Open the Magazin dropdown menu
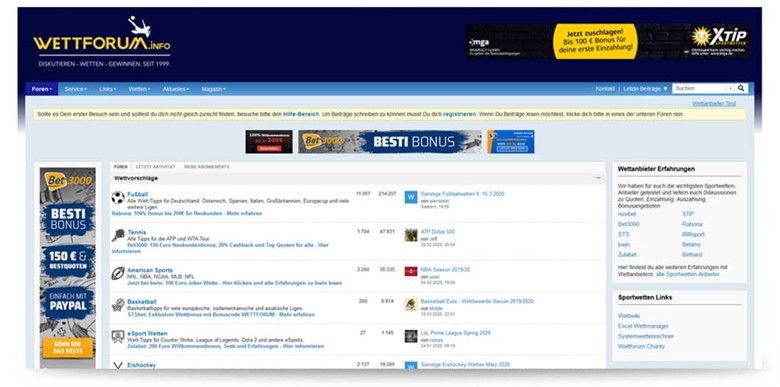This screenshot has height=387, width=780. click(x=213, y=89)
